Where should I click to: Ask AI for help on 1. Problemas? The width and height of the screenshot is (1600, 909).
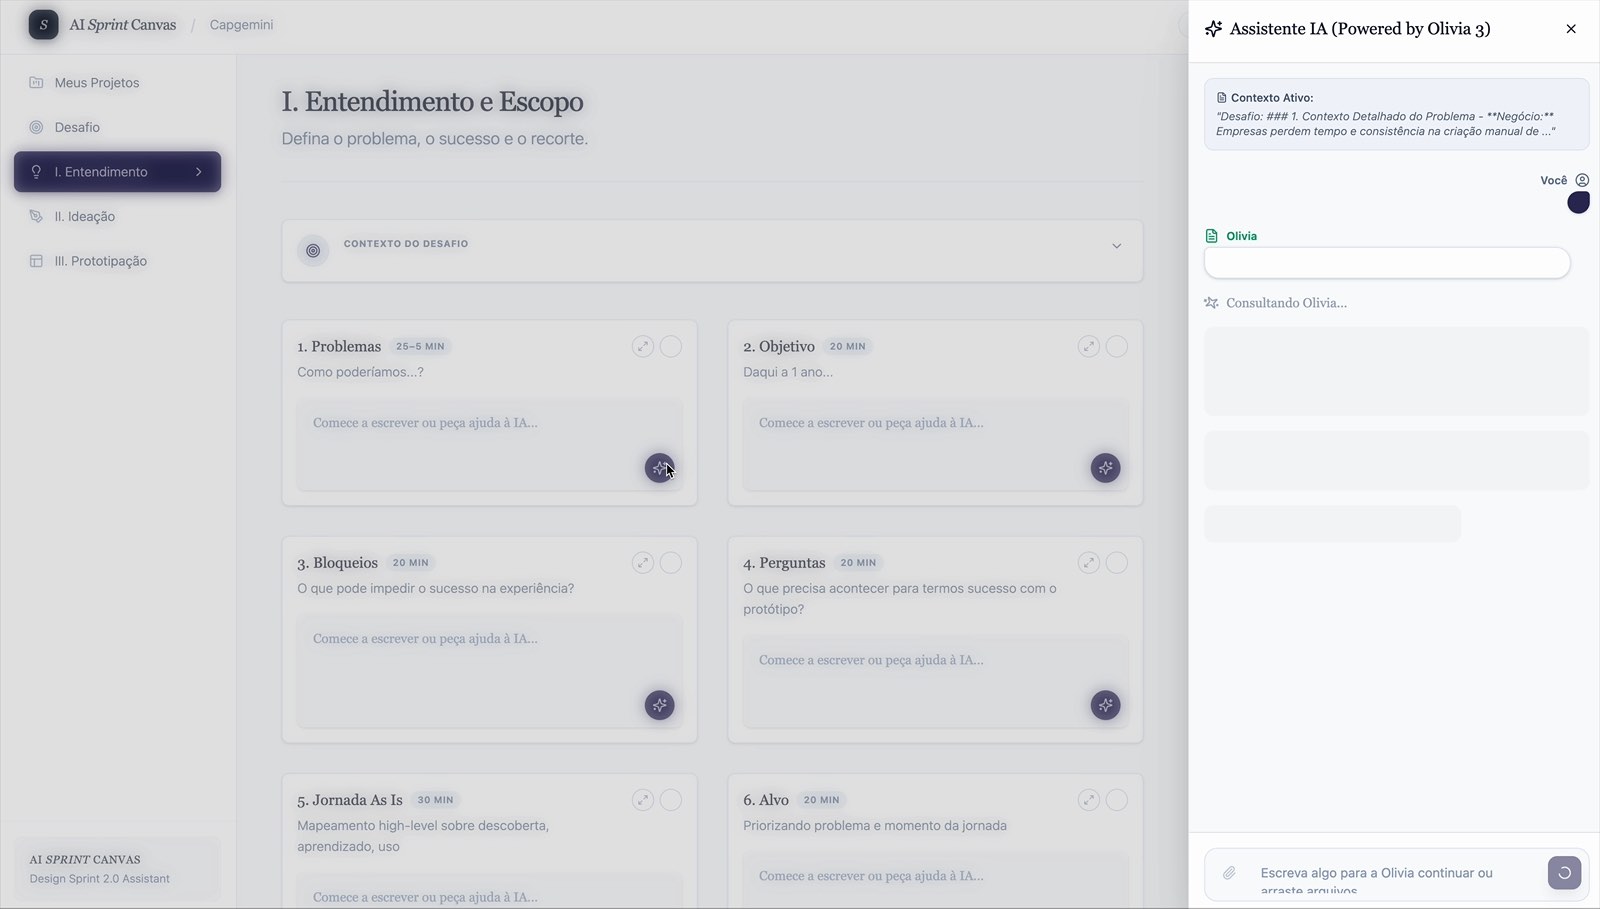(x=659, y=468)
